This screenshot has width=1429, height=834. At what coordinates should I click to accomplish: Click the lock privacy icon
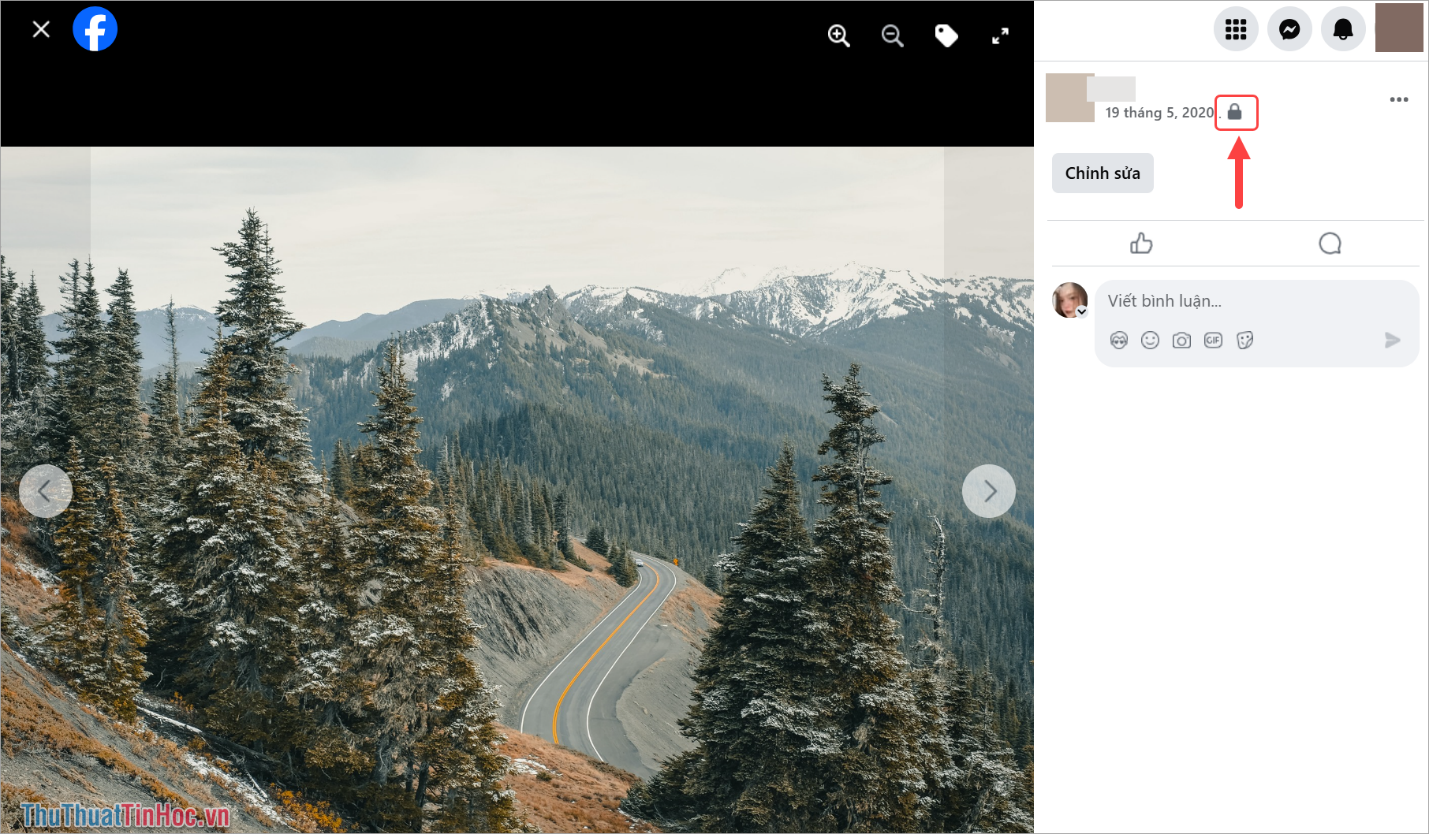1235,112
